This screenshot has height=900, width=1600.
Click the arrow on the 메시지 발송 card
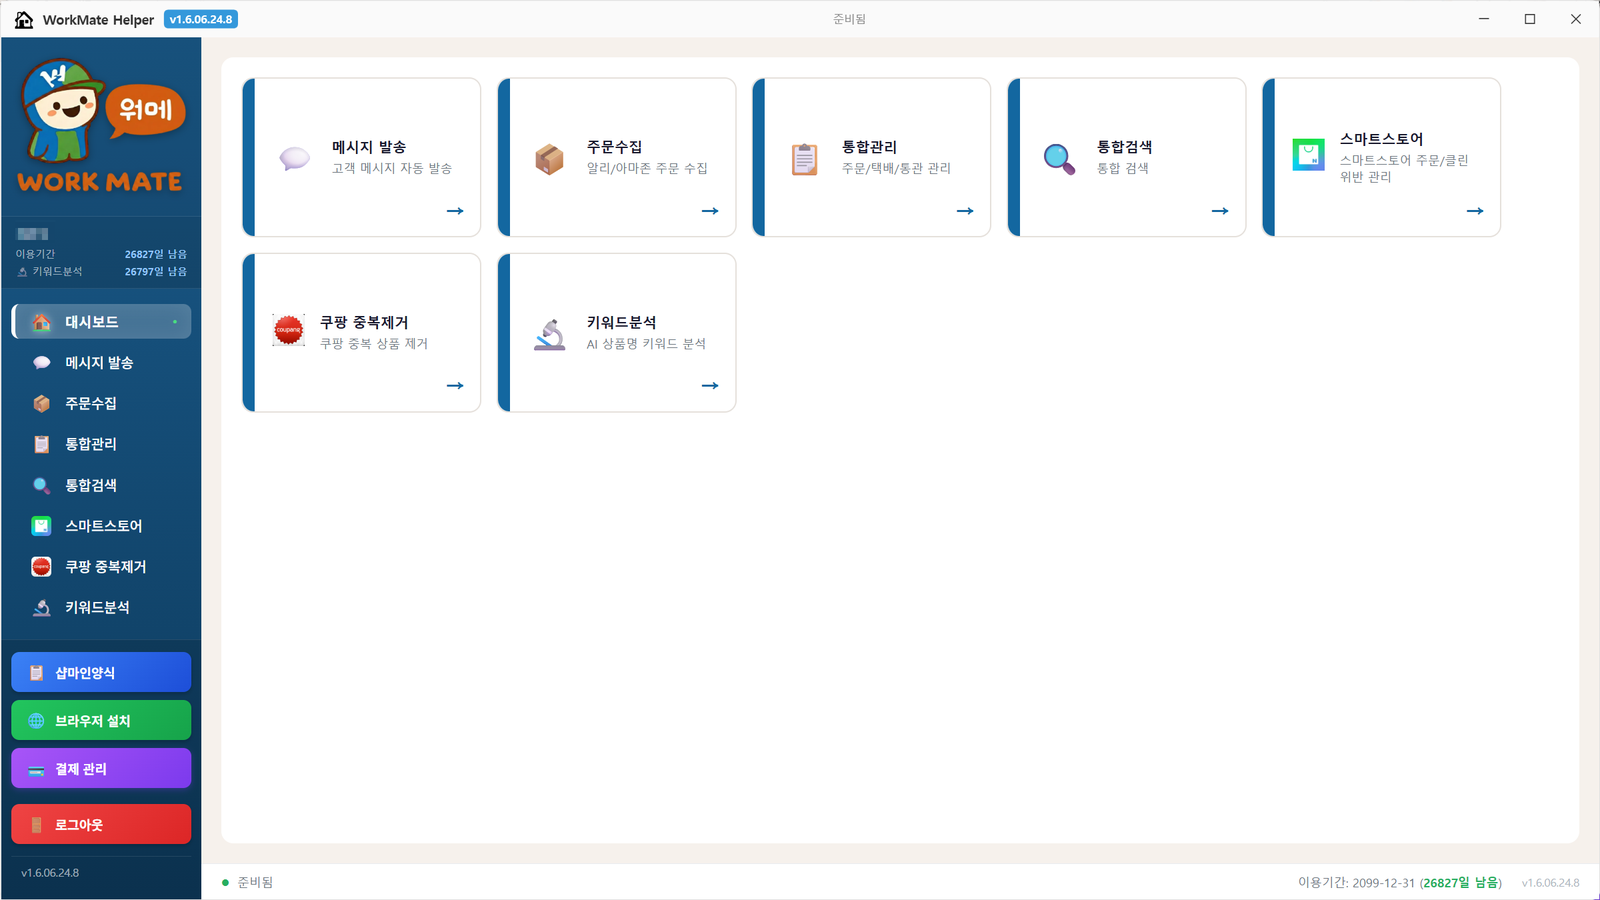[x=455, y=211]
